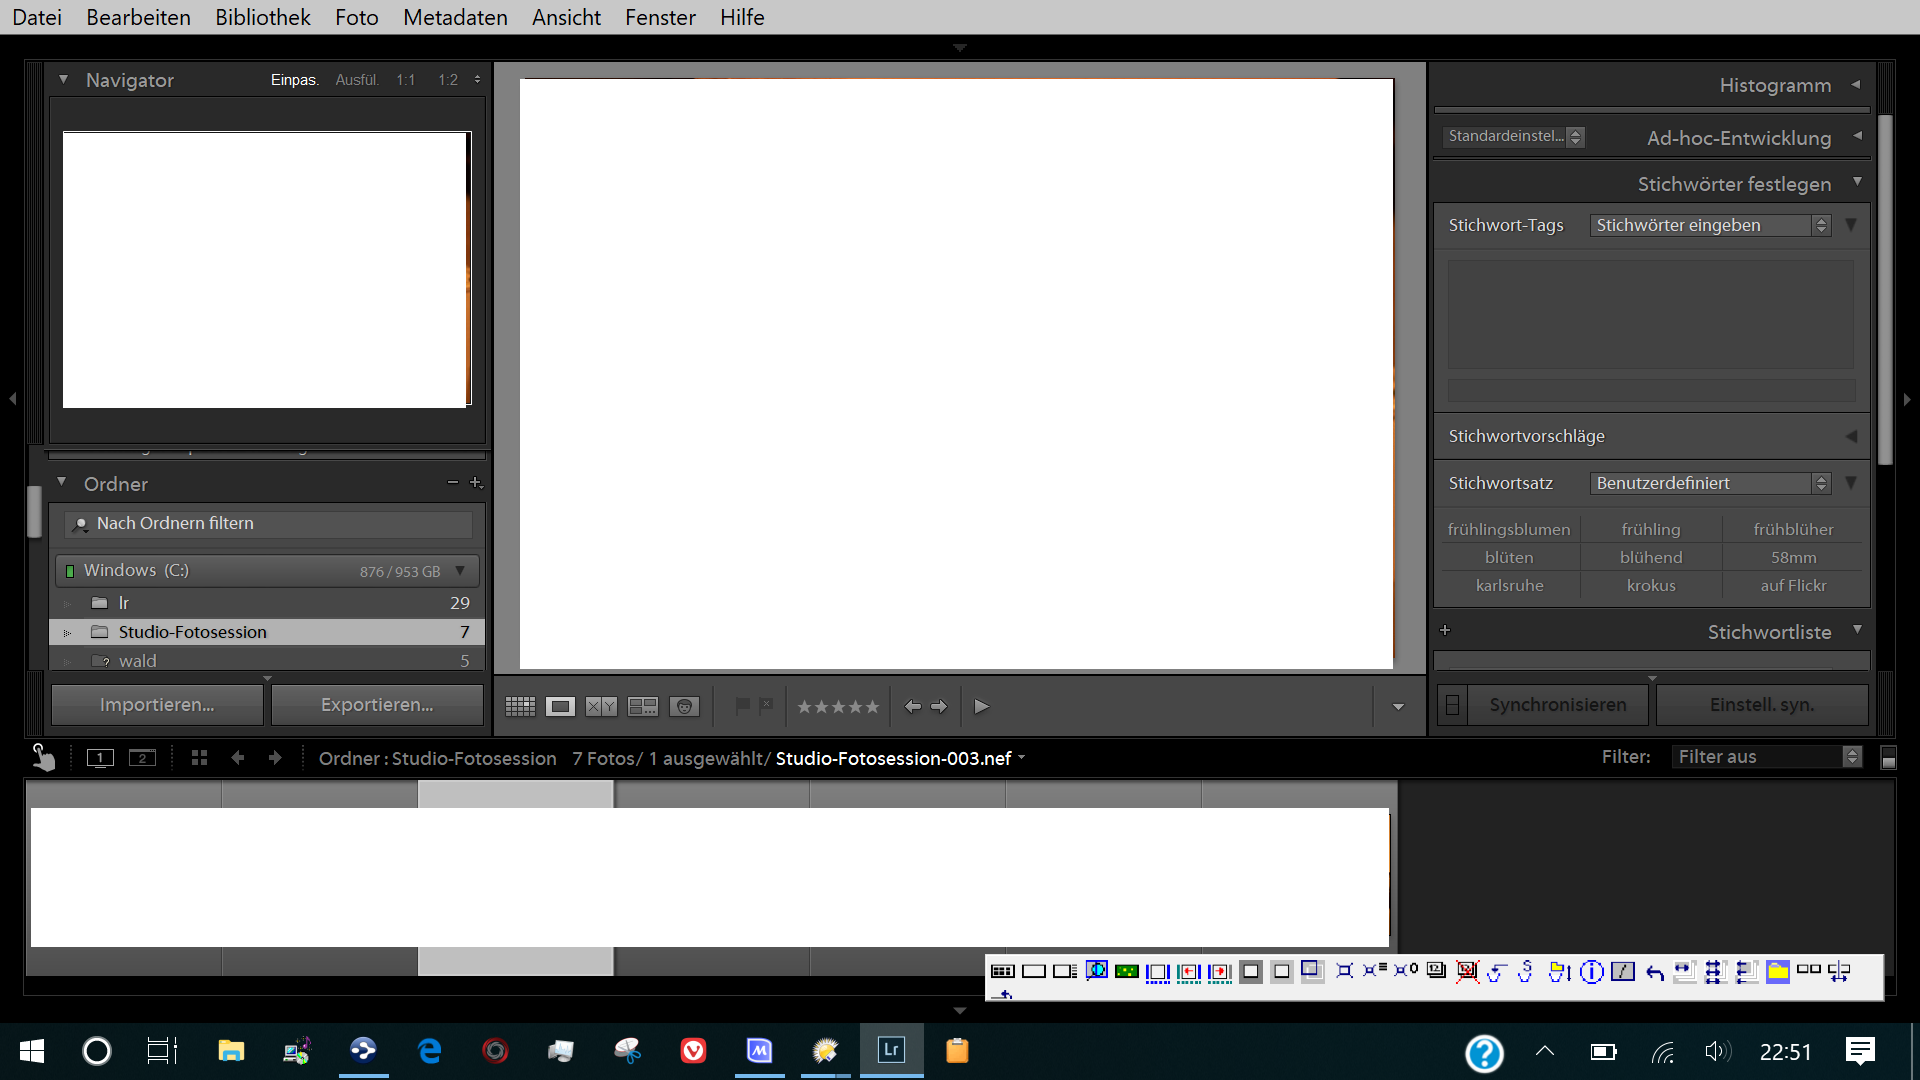Open survey view icon
Screen dimensions: 1920x1080
click(642, 706)
